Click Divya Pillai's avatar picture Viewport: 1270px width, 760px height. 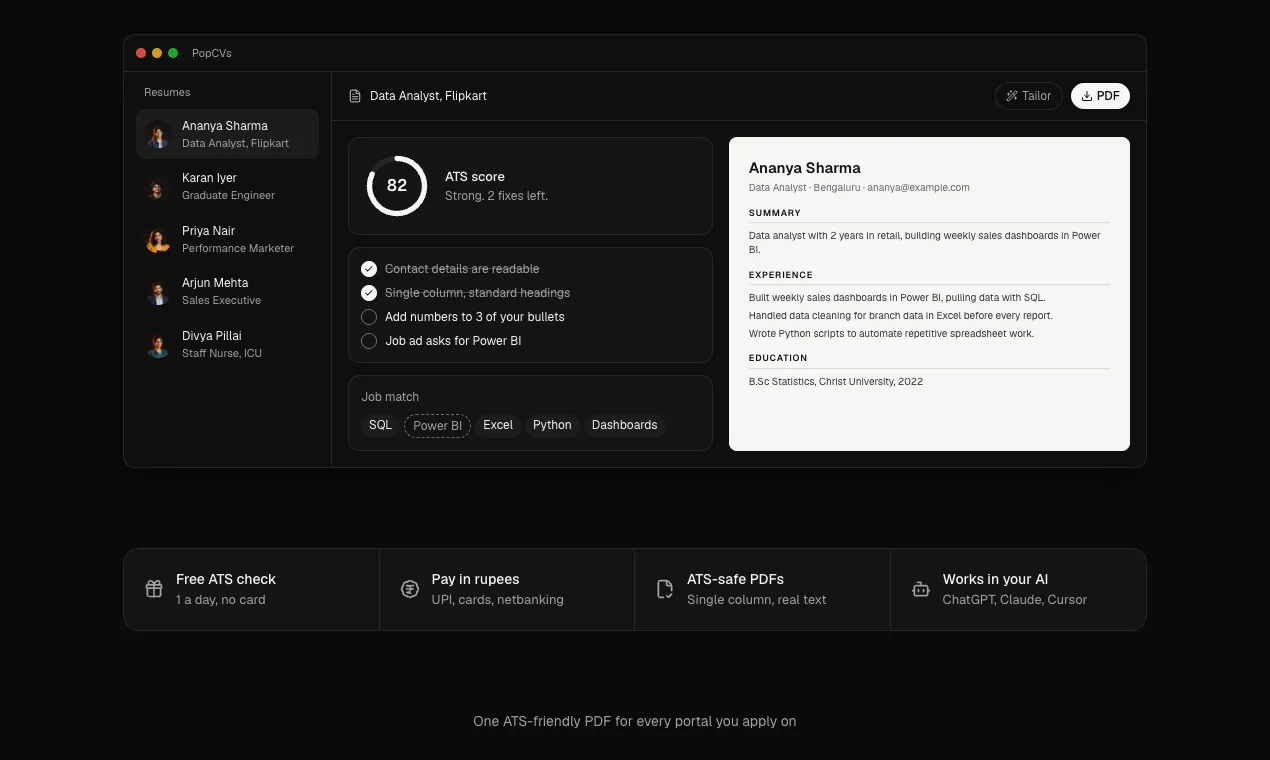click(158, 344)
